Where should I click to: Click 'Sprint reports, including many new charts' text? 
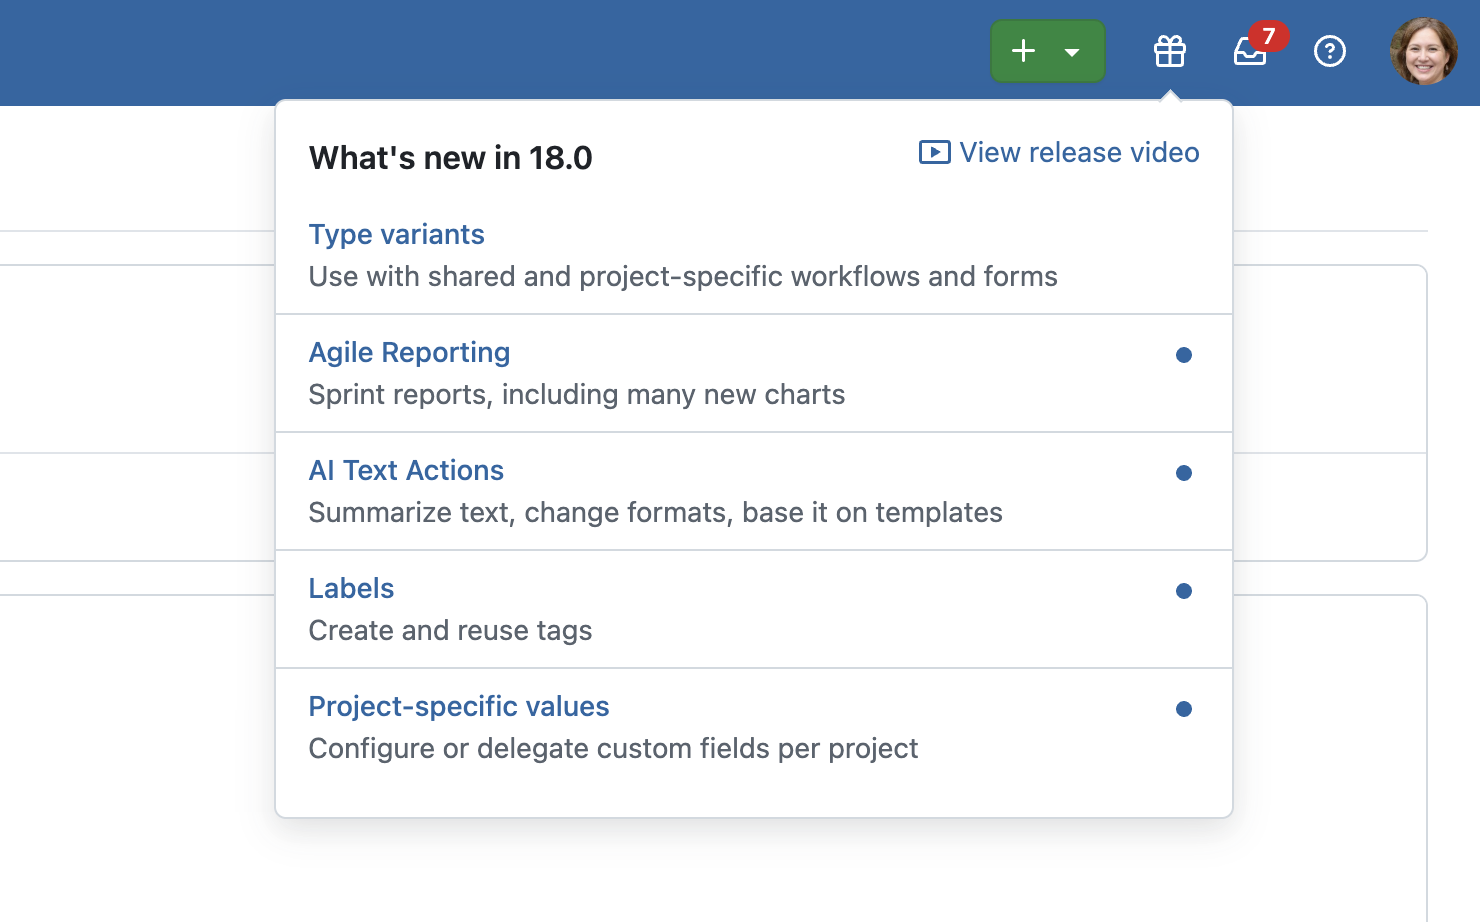[x=577, y=394]
